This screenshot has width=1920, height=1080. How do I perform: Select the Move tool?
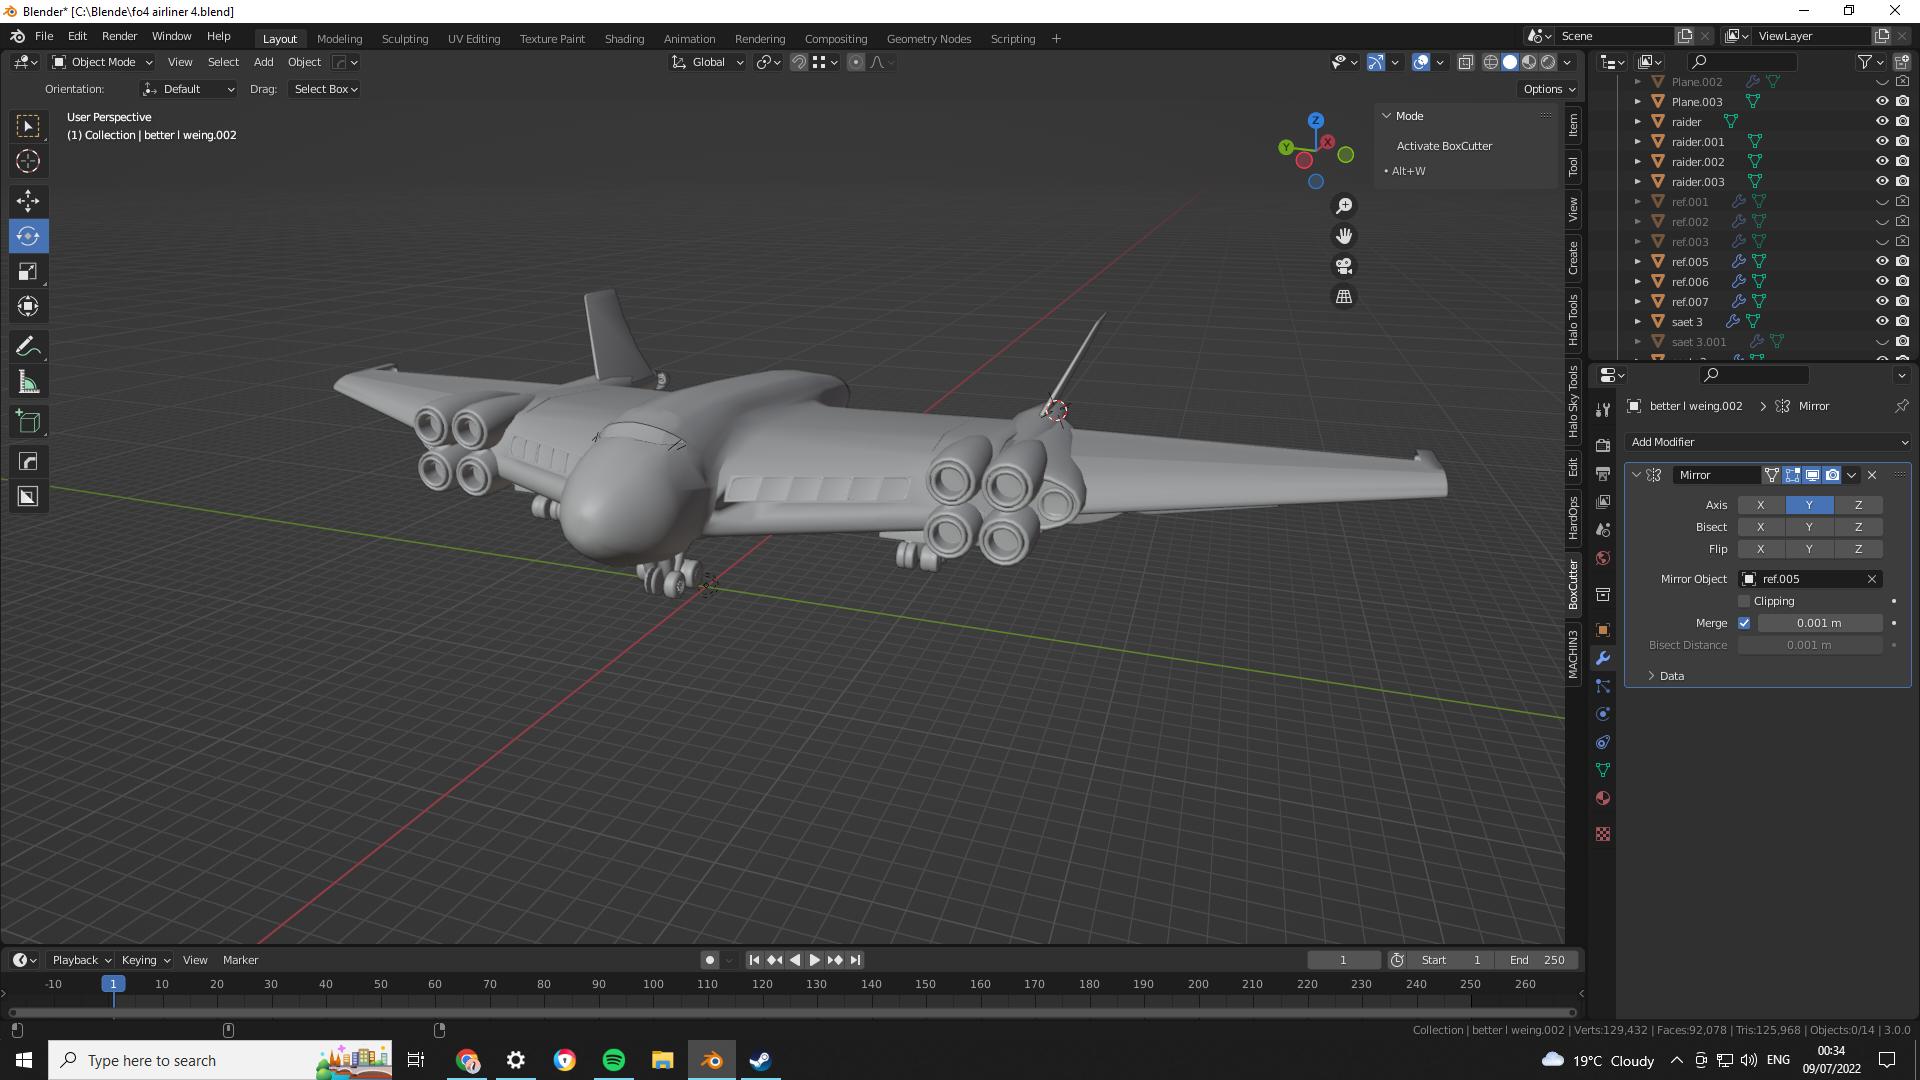(x=28, y=201)
